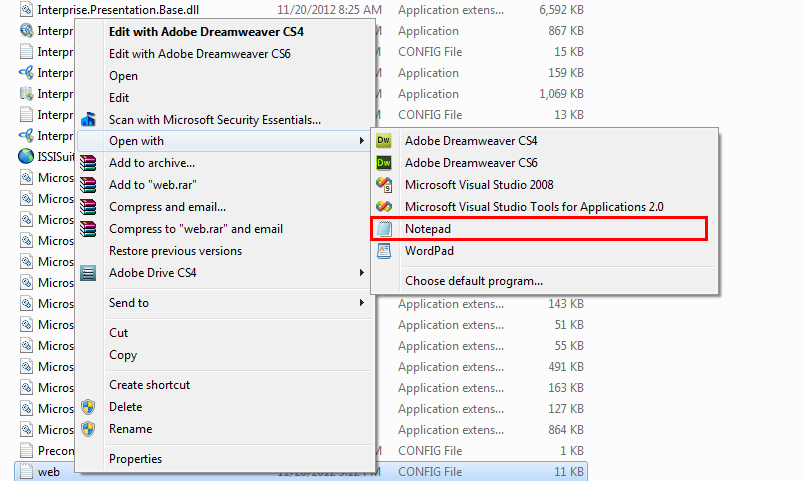
Task: Pick Microsoft Visual Studio Tools for Applications 2.0
Action: pyautogui.click(x=534, y=207)
